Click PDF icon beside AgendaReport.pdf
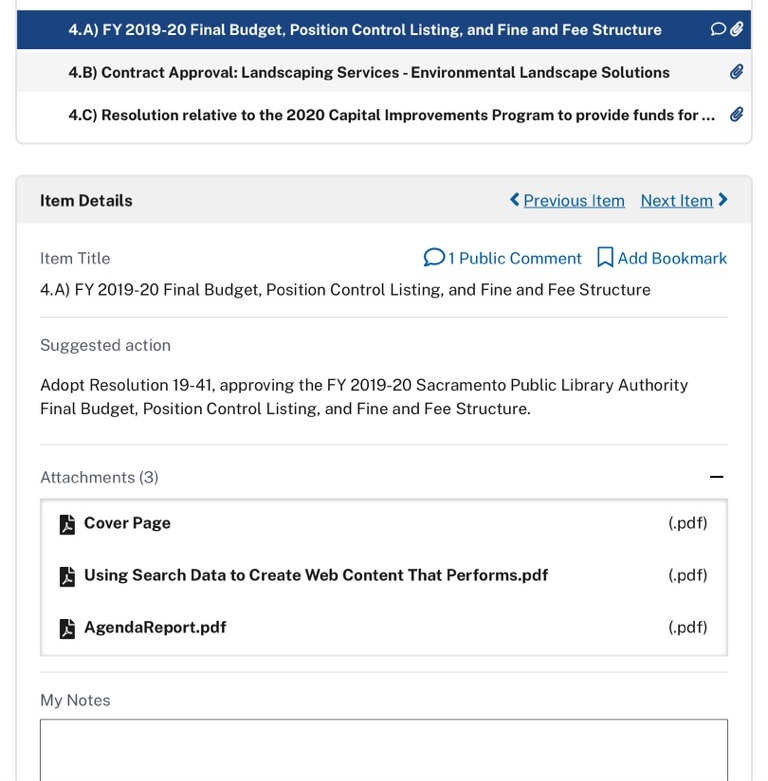 click(67, 629)
